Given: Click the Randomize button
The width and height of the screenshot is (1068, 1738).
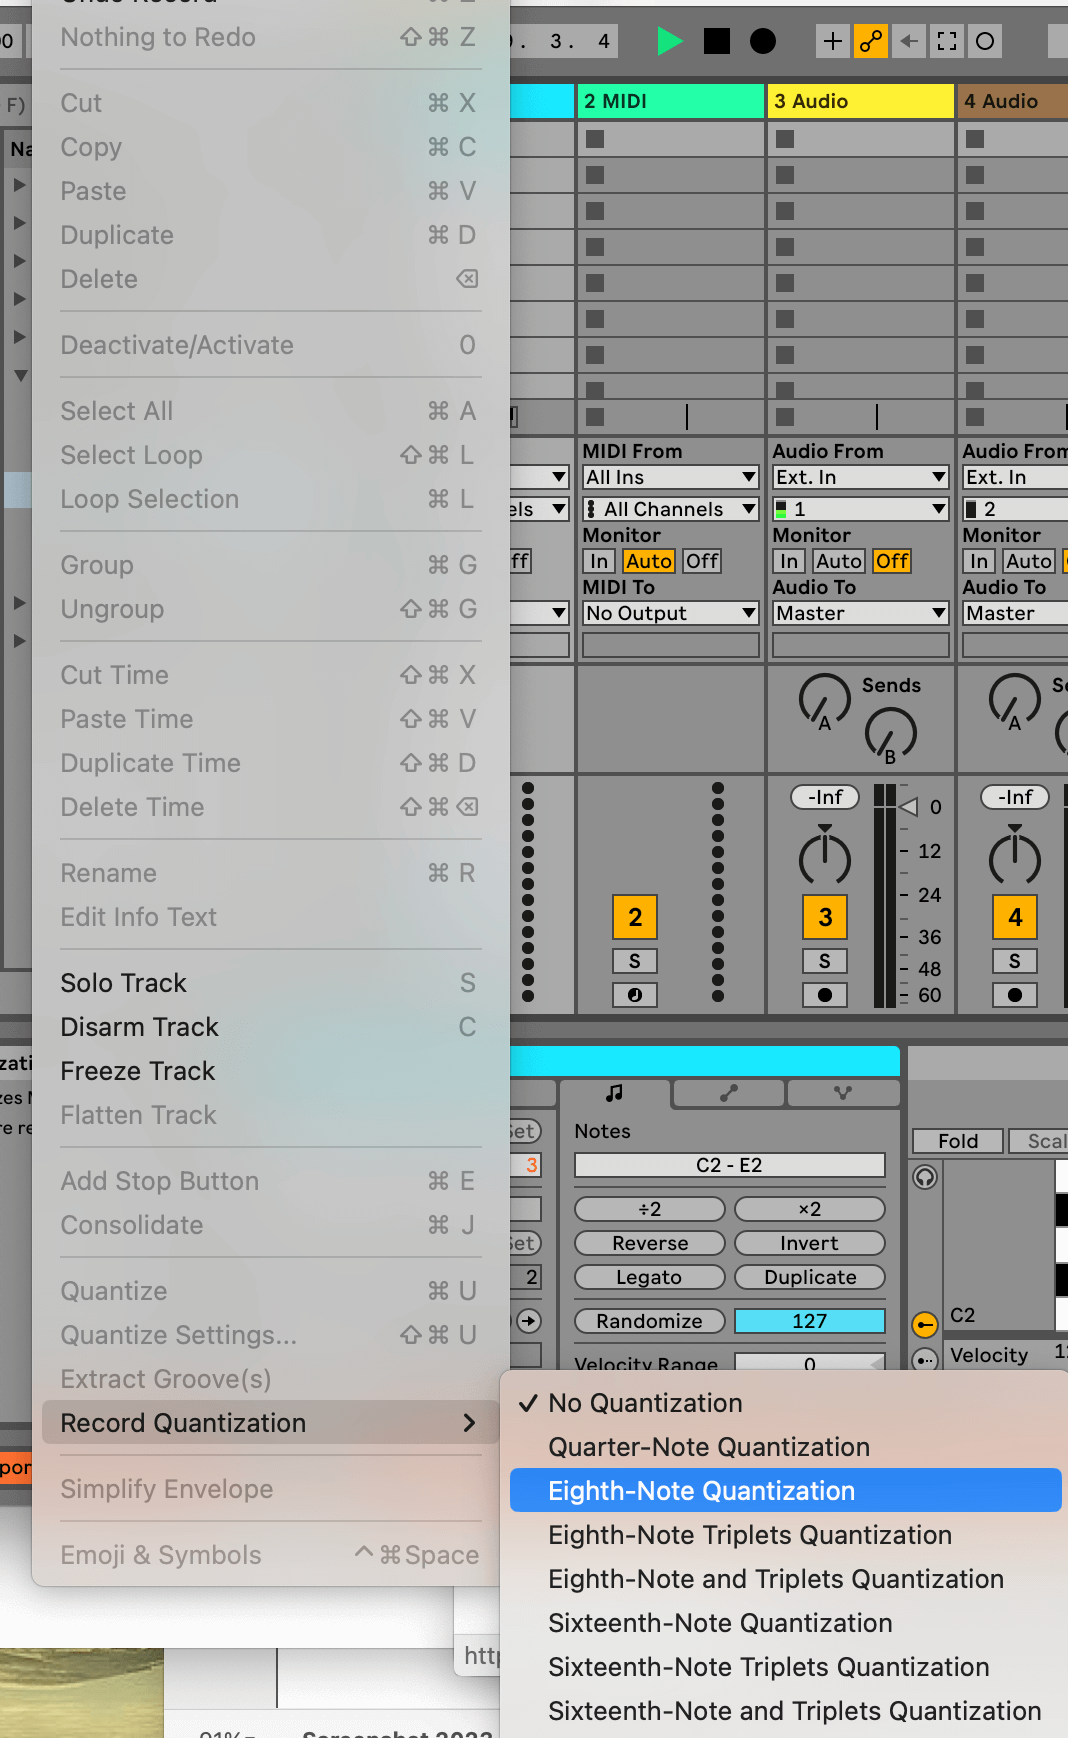Looking at the screenshot, I should [650, 1321].
